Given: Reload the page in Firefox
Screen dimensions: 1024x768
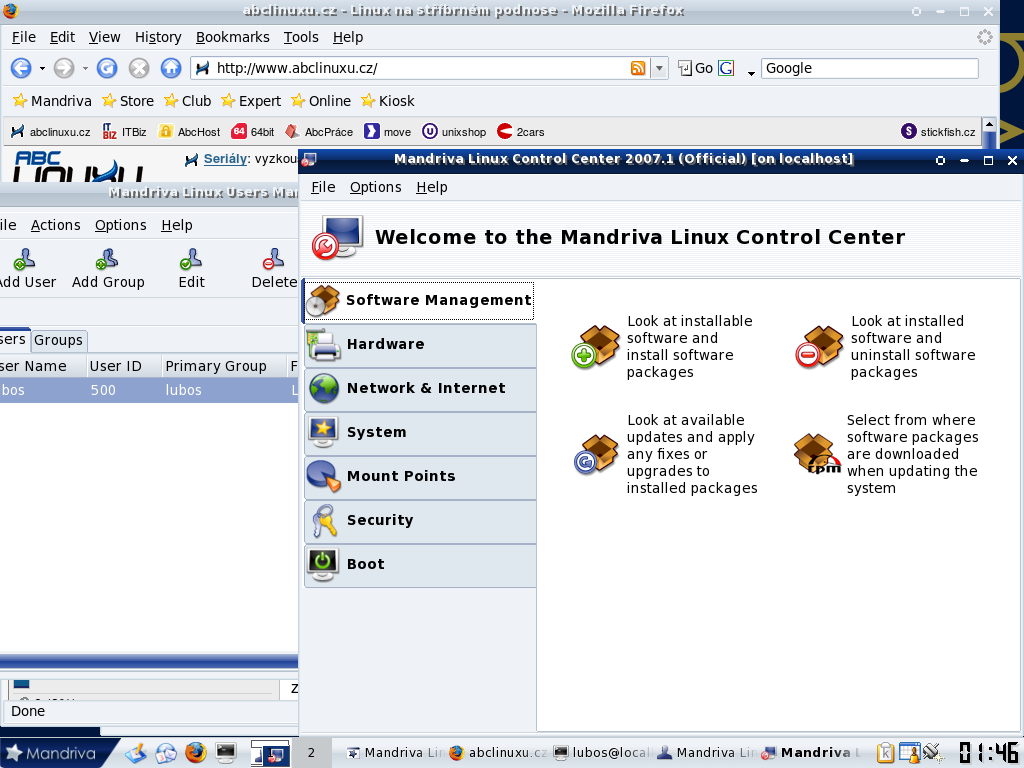Looking at the screenshot, I should [x=107, y=68].
